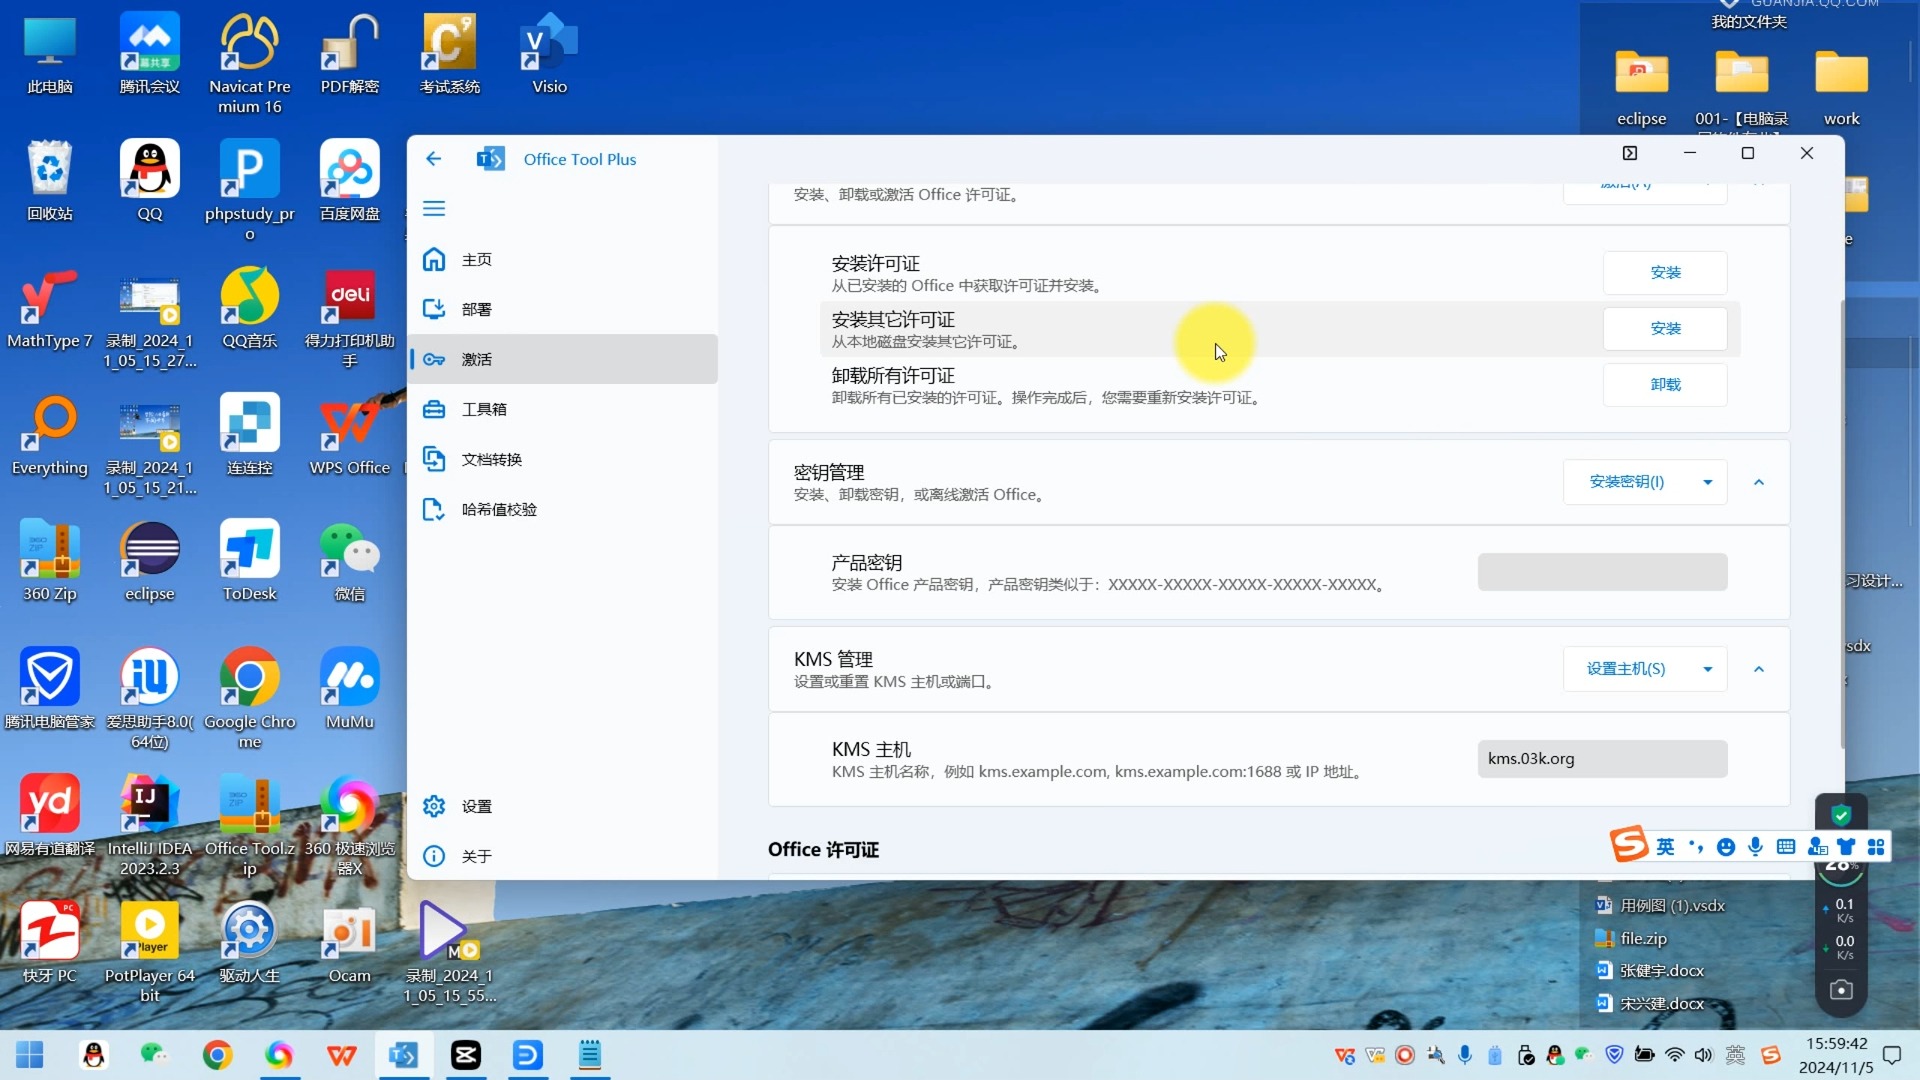Open Everything desktop shortcut
Viewport: 1920px width, 1080px height.
click(50, 436)
